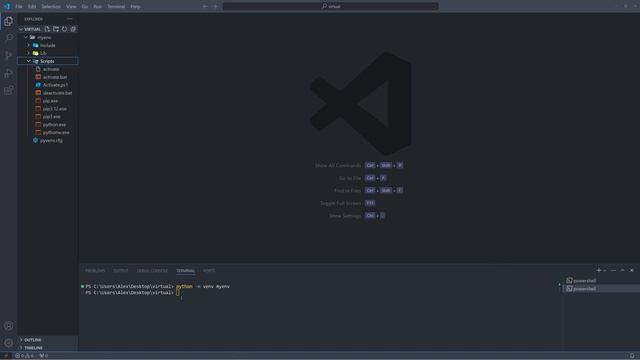Open the Search view in activity bar
This screenshot has height=360, width=640.
[x=9, y=38]
